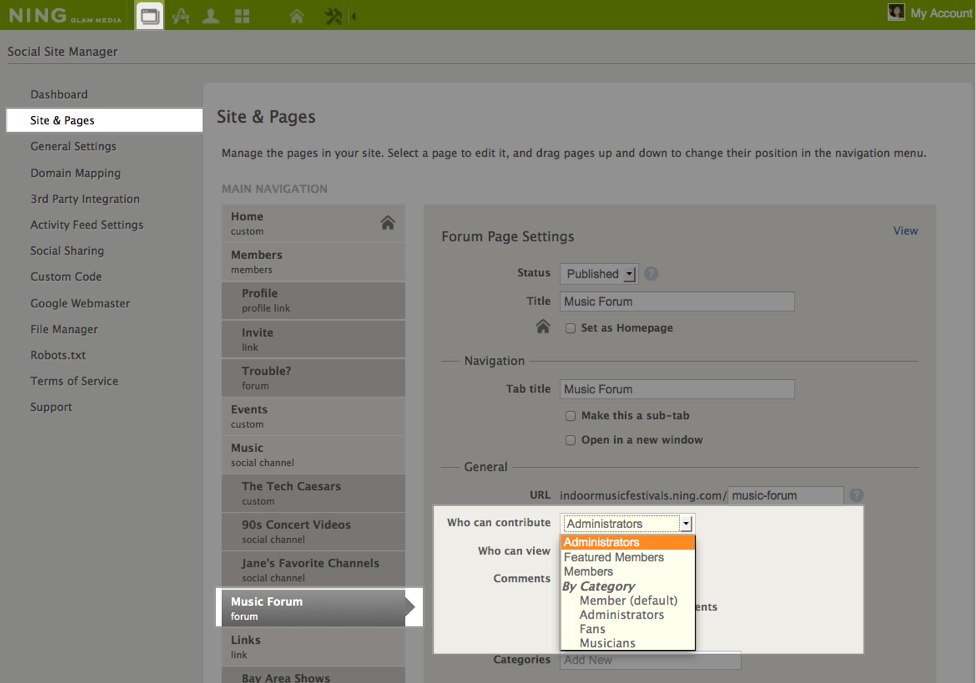This screenshot has width=976, height=683.
Task: Open General Settings in the sidebar
Action: click(73, 146)
